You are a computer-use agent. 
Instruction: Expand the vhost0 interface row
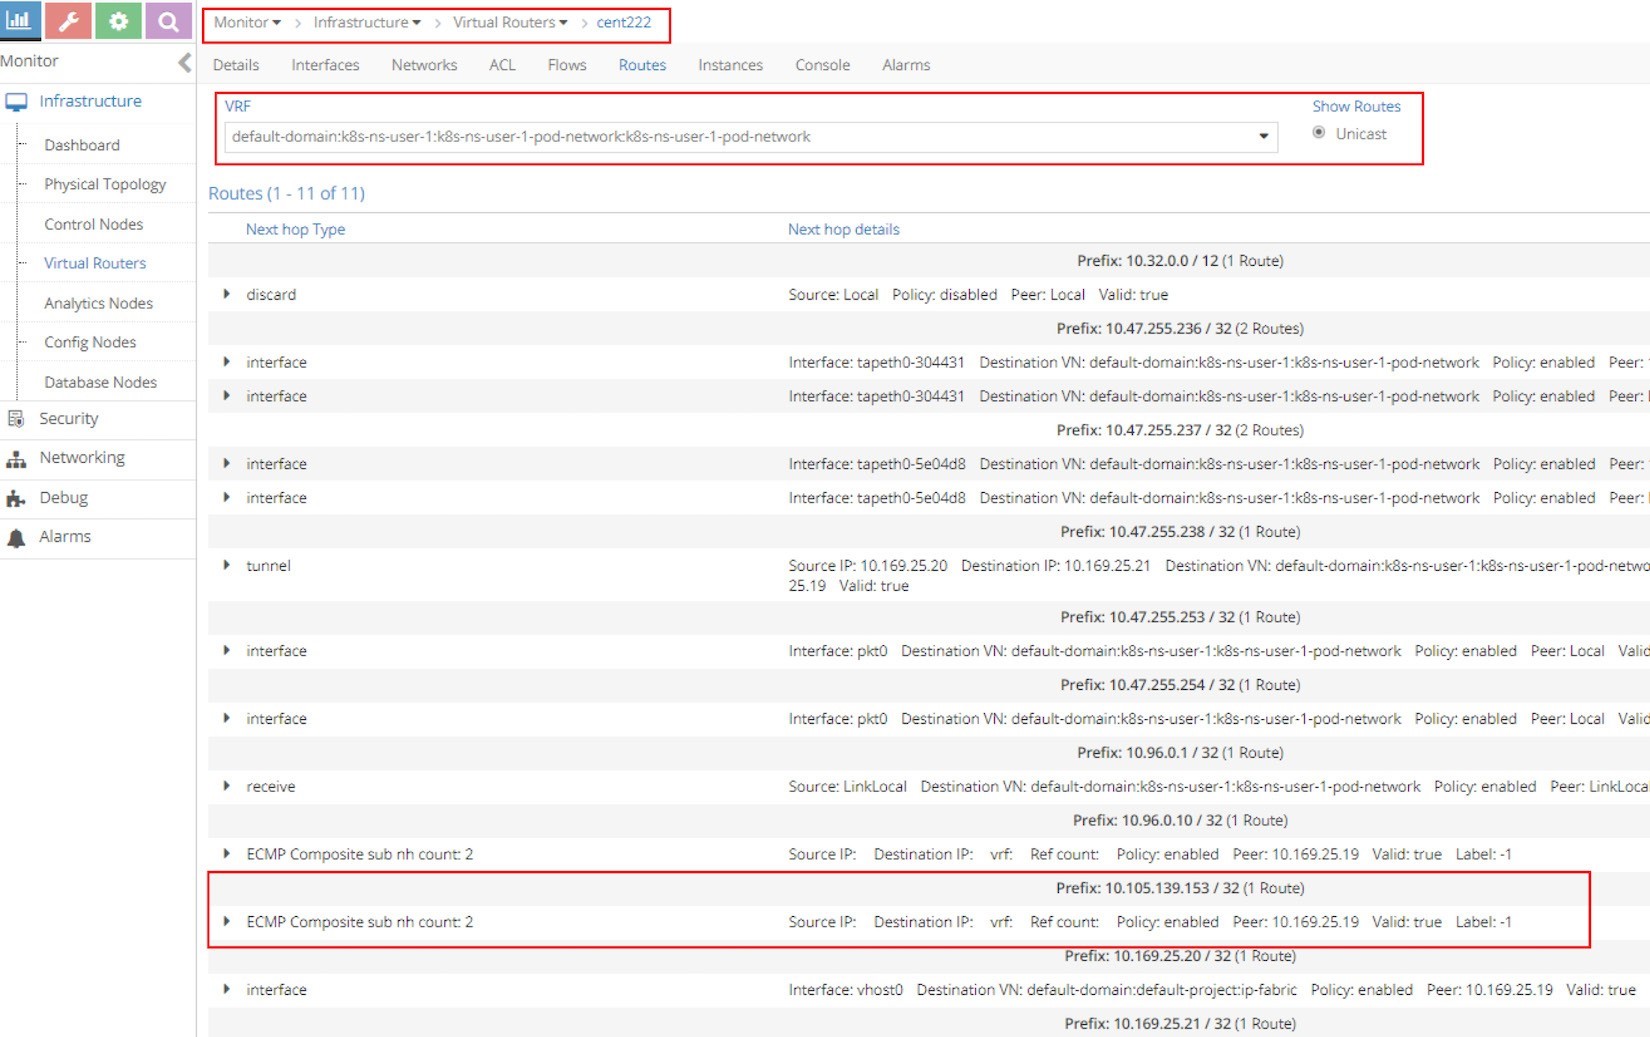click(x=226, y=989)
